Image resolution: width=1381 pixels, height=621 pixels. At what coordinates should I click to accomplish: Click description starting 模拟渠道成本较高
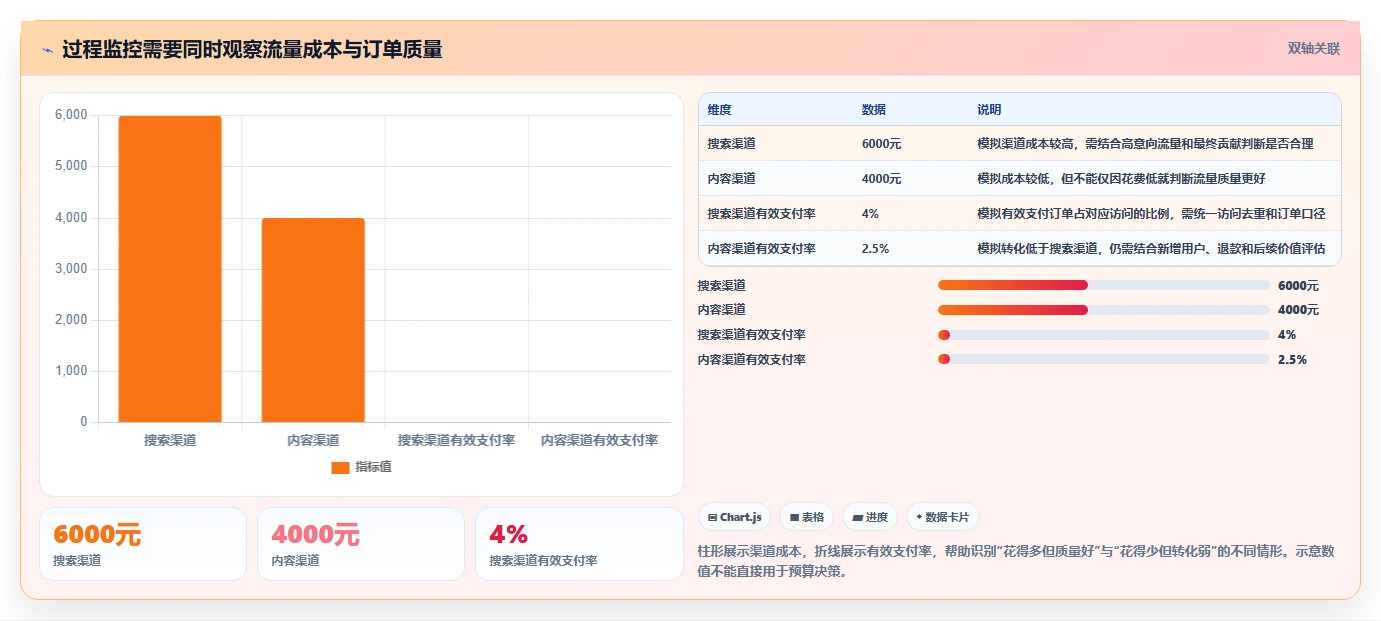pos(1145,144)
